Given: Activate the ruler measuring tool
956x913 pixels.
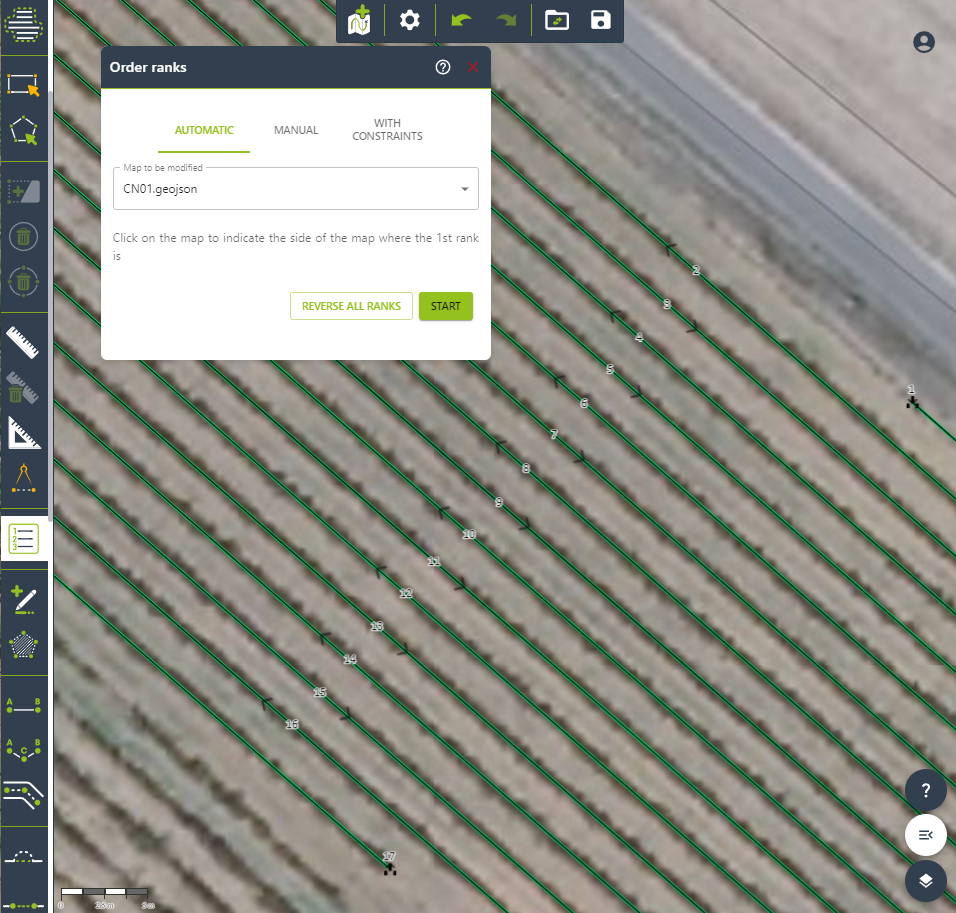Looking at the screenshot, I should click(x=24, y=342).
